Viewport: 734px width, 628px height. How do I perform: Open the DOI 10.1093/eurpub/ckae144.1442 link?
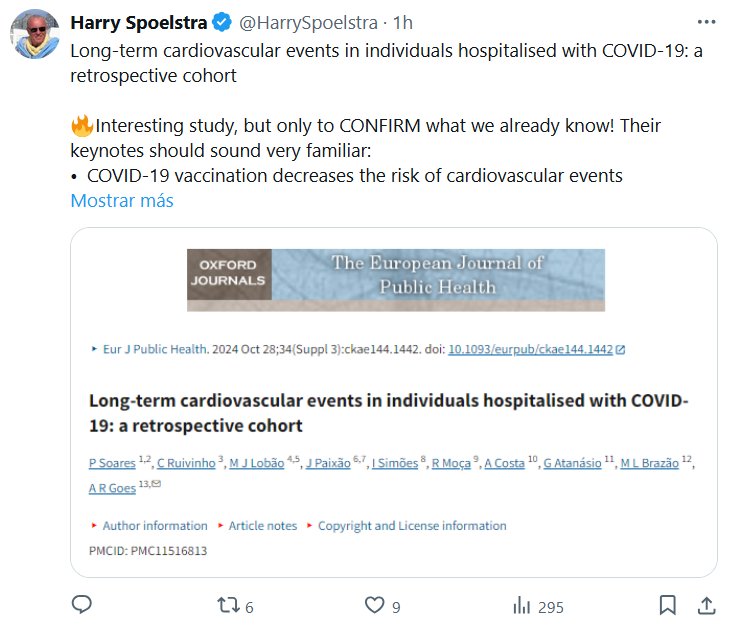pyautogui.click(x=530, y=350)
